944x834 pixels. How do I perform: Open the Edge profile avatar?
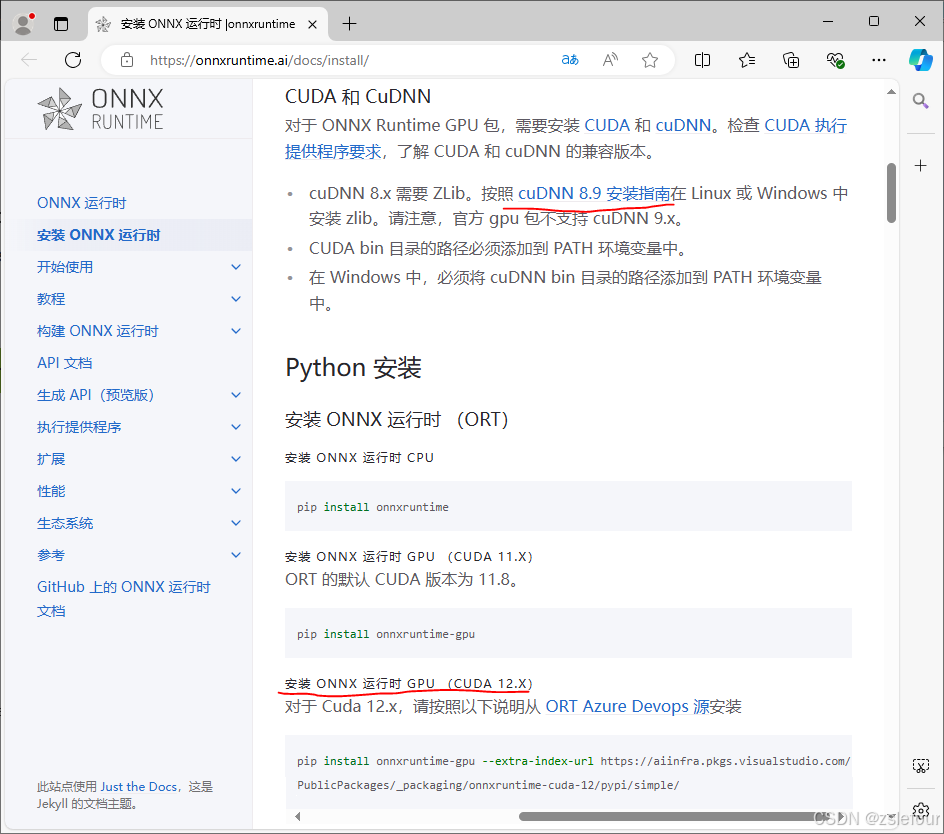click(x=23, y=23)
